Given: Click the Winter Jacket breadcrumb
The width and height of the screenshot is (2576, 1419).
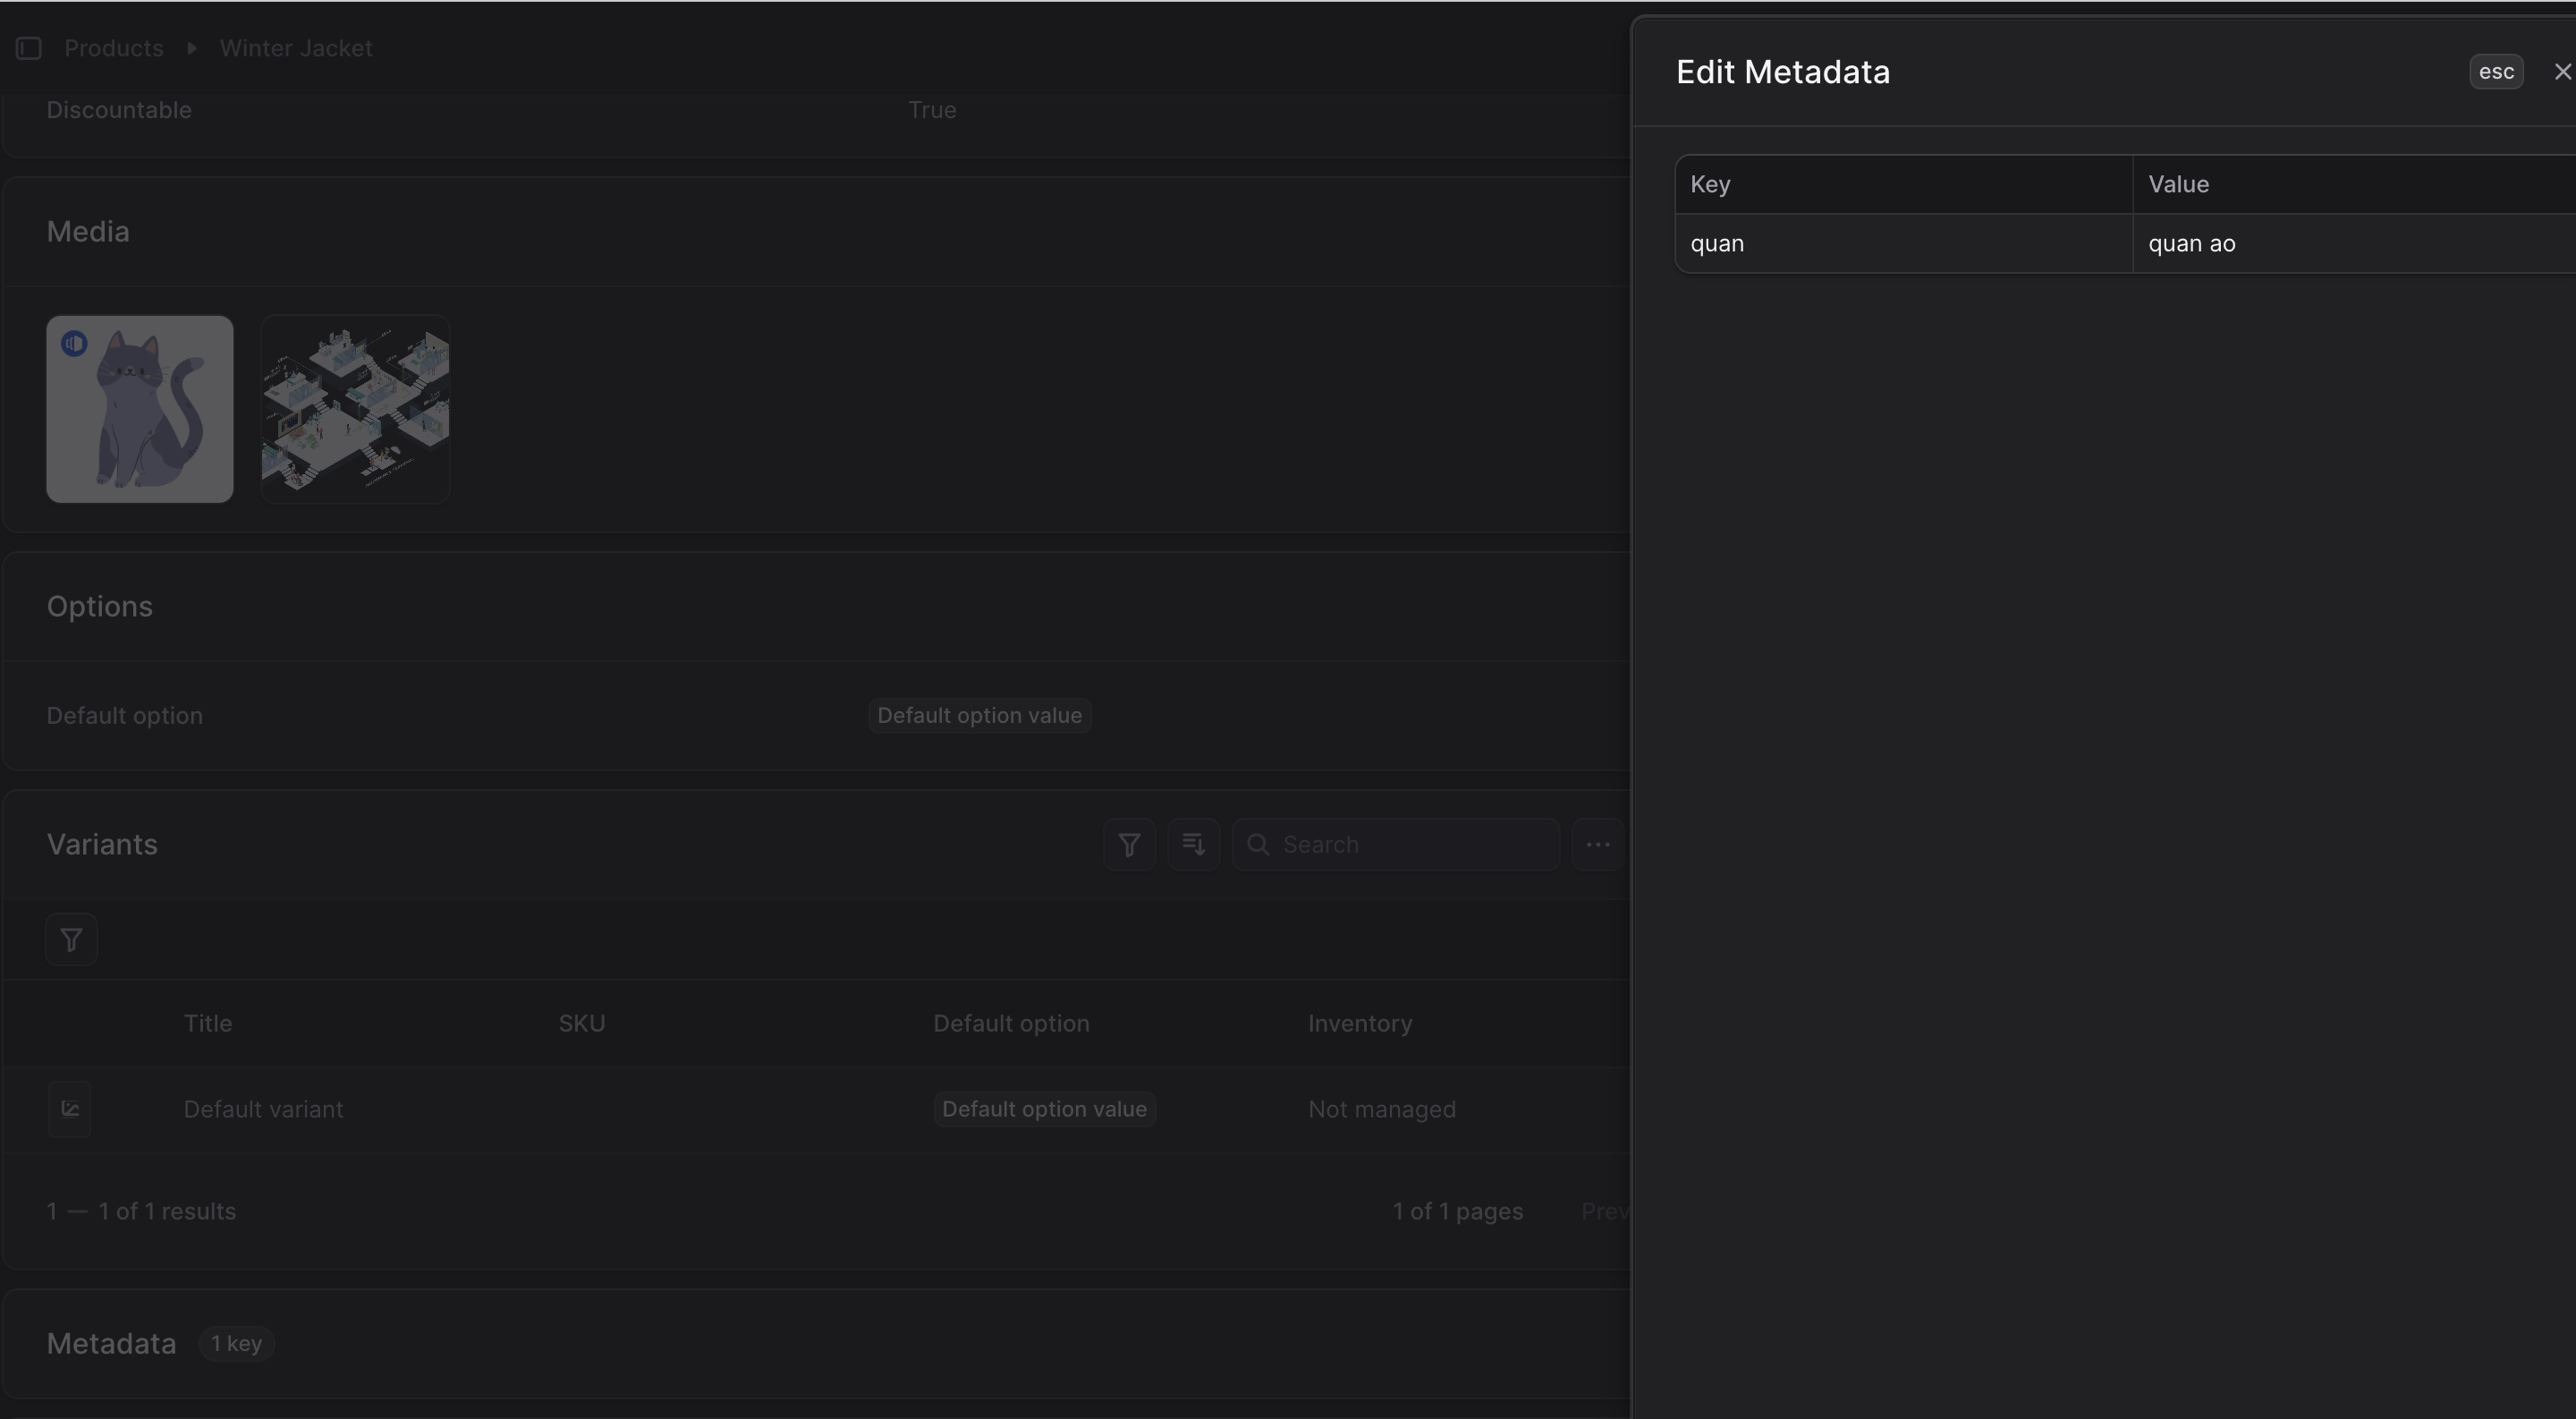Looking at the screenshot, I should click(x=296, y=48).
